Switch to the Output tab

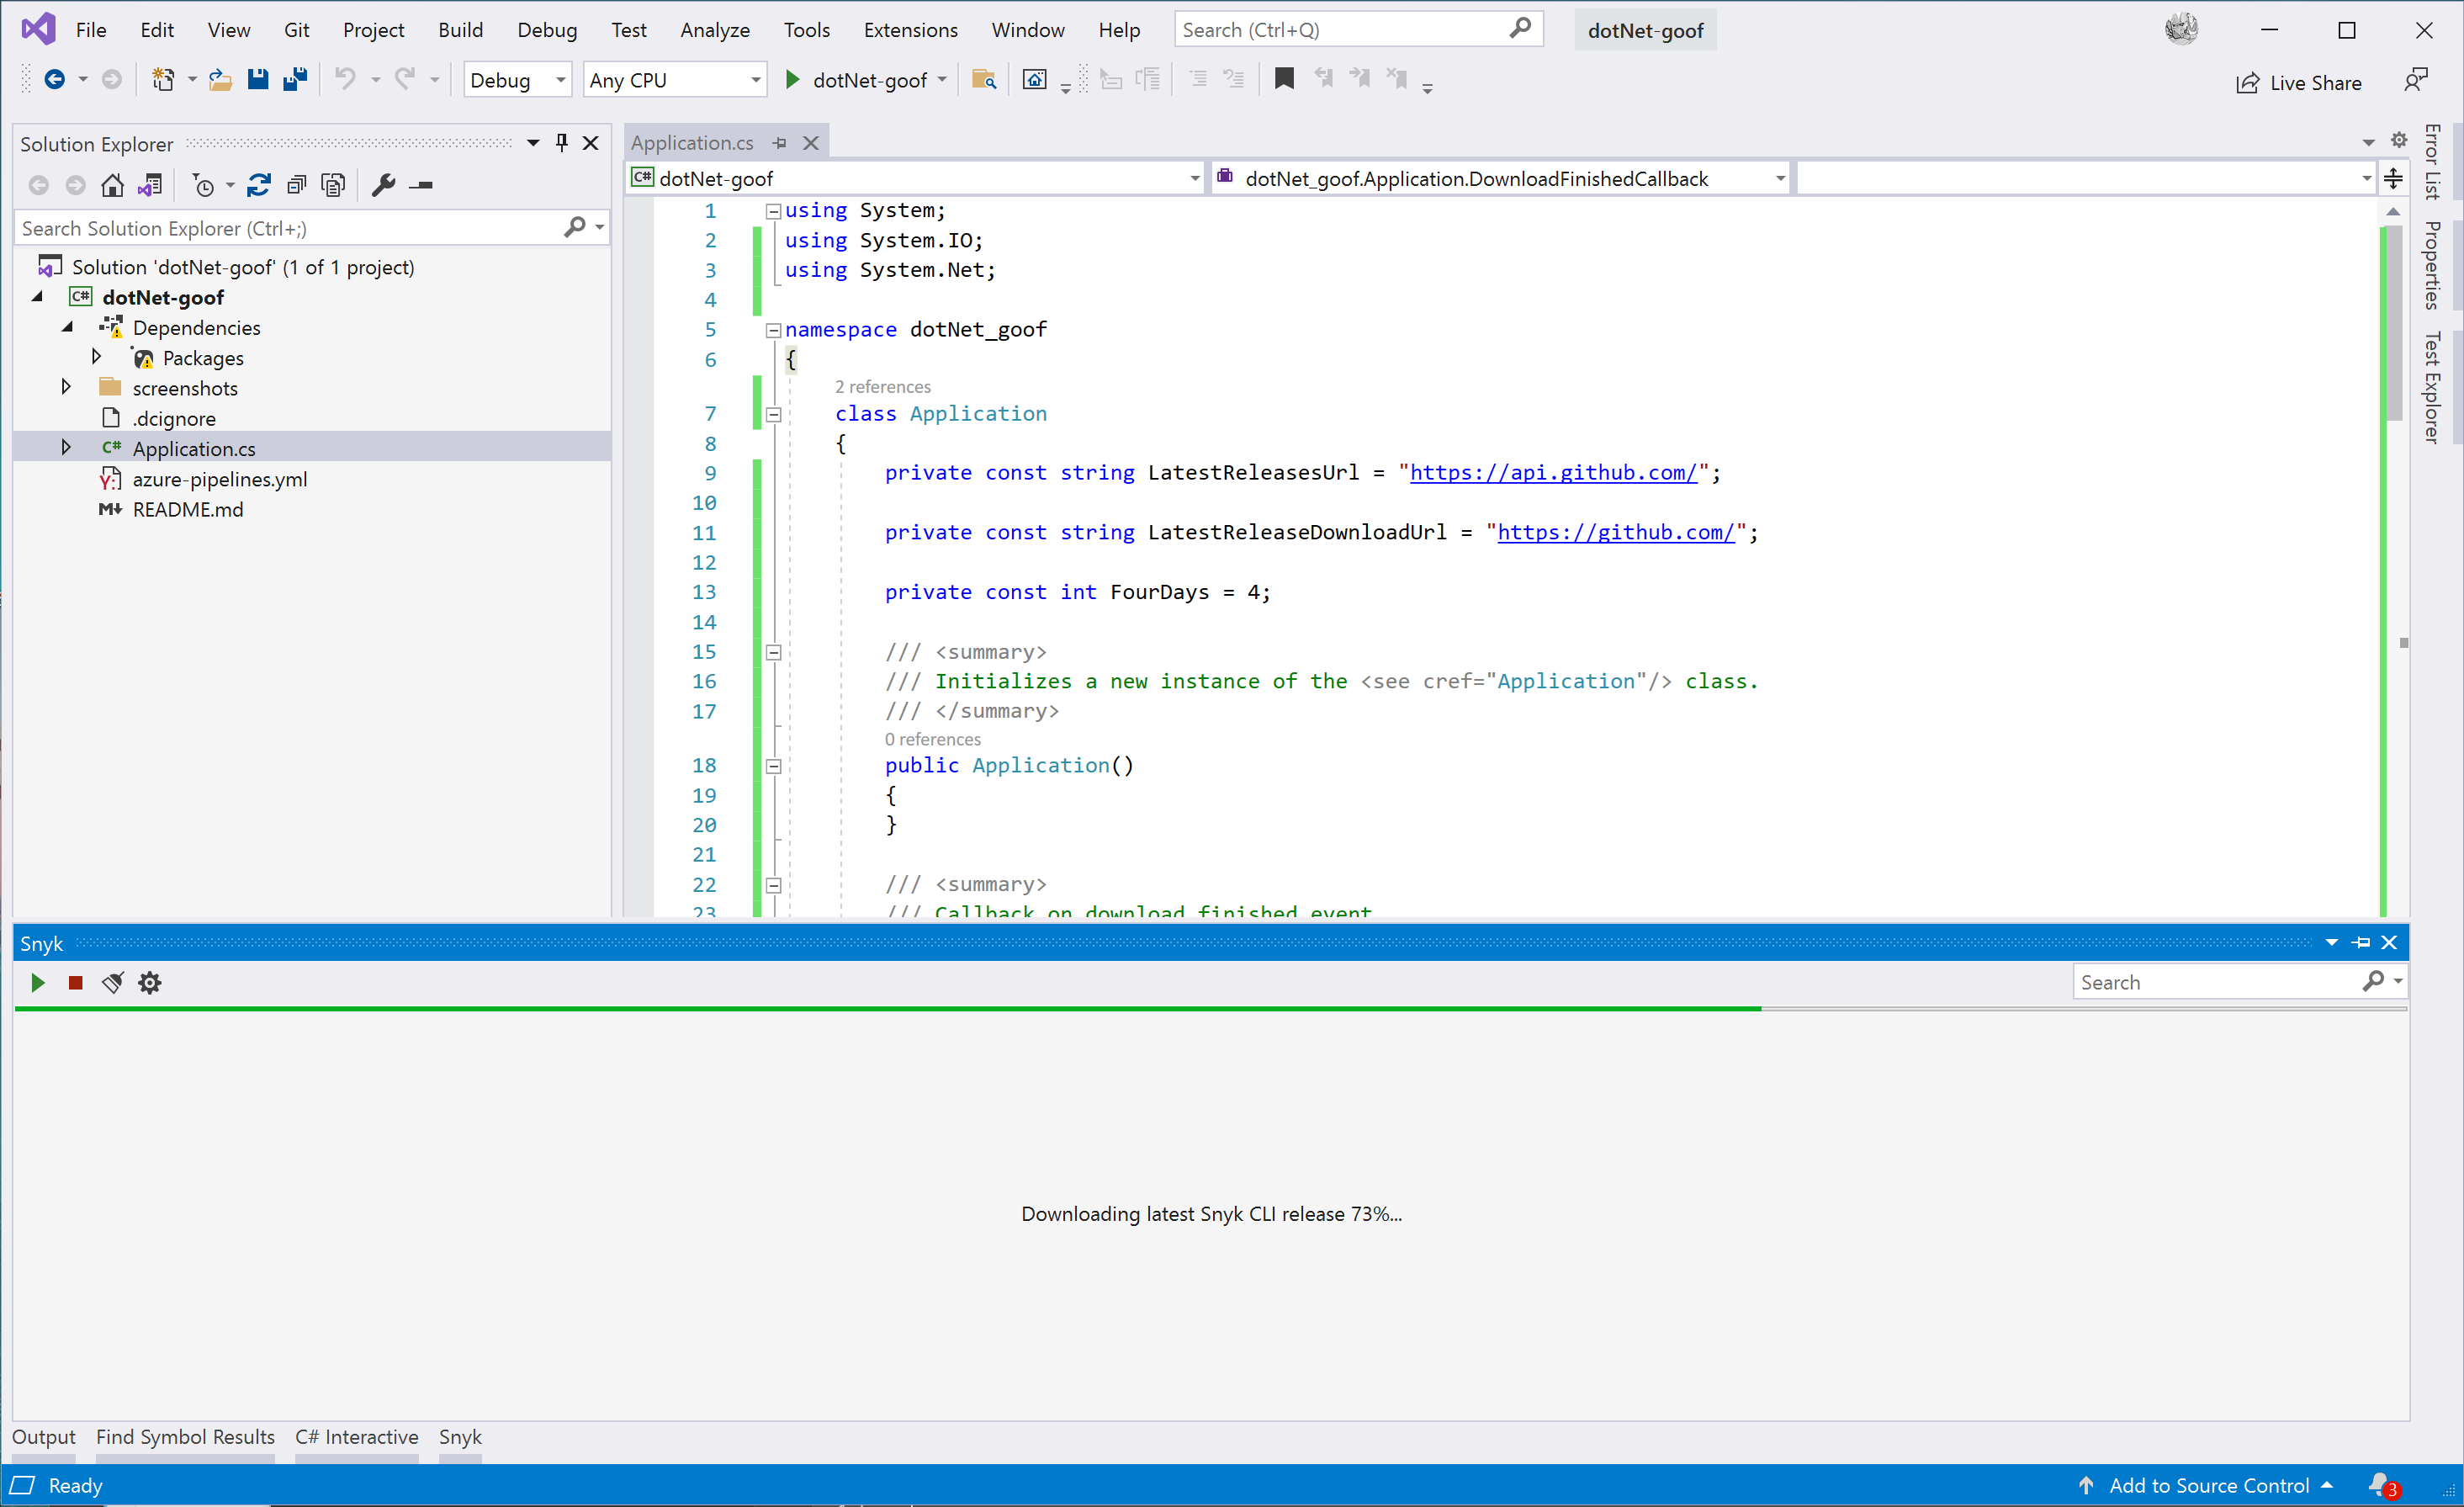pos(44,1436)
